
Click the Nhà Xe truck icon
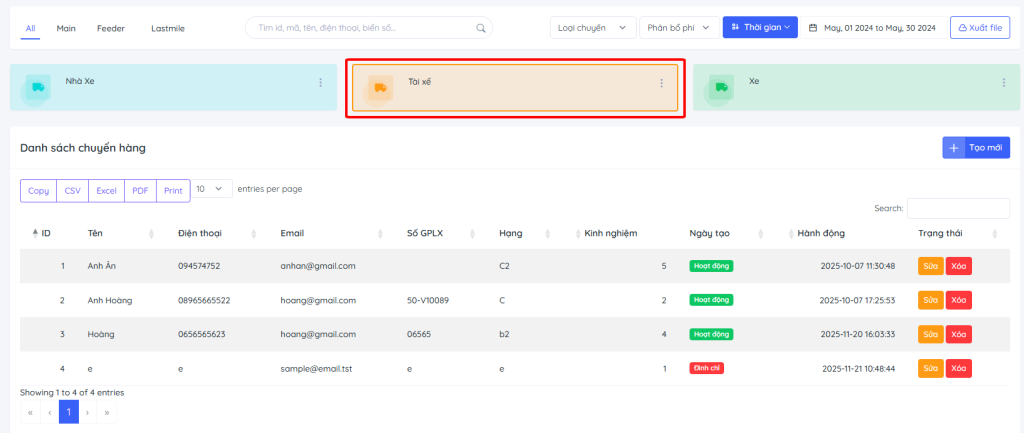[38, 88]
